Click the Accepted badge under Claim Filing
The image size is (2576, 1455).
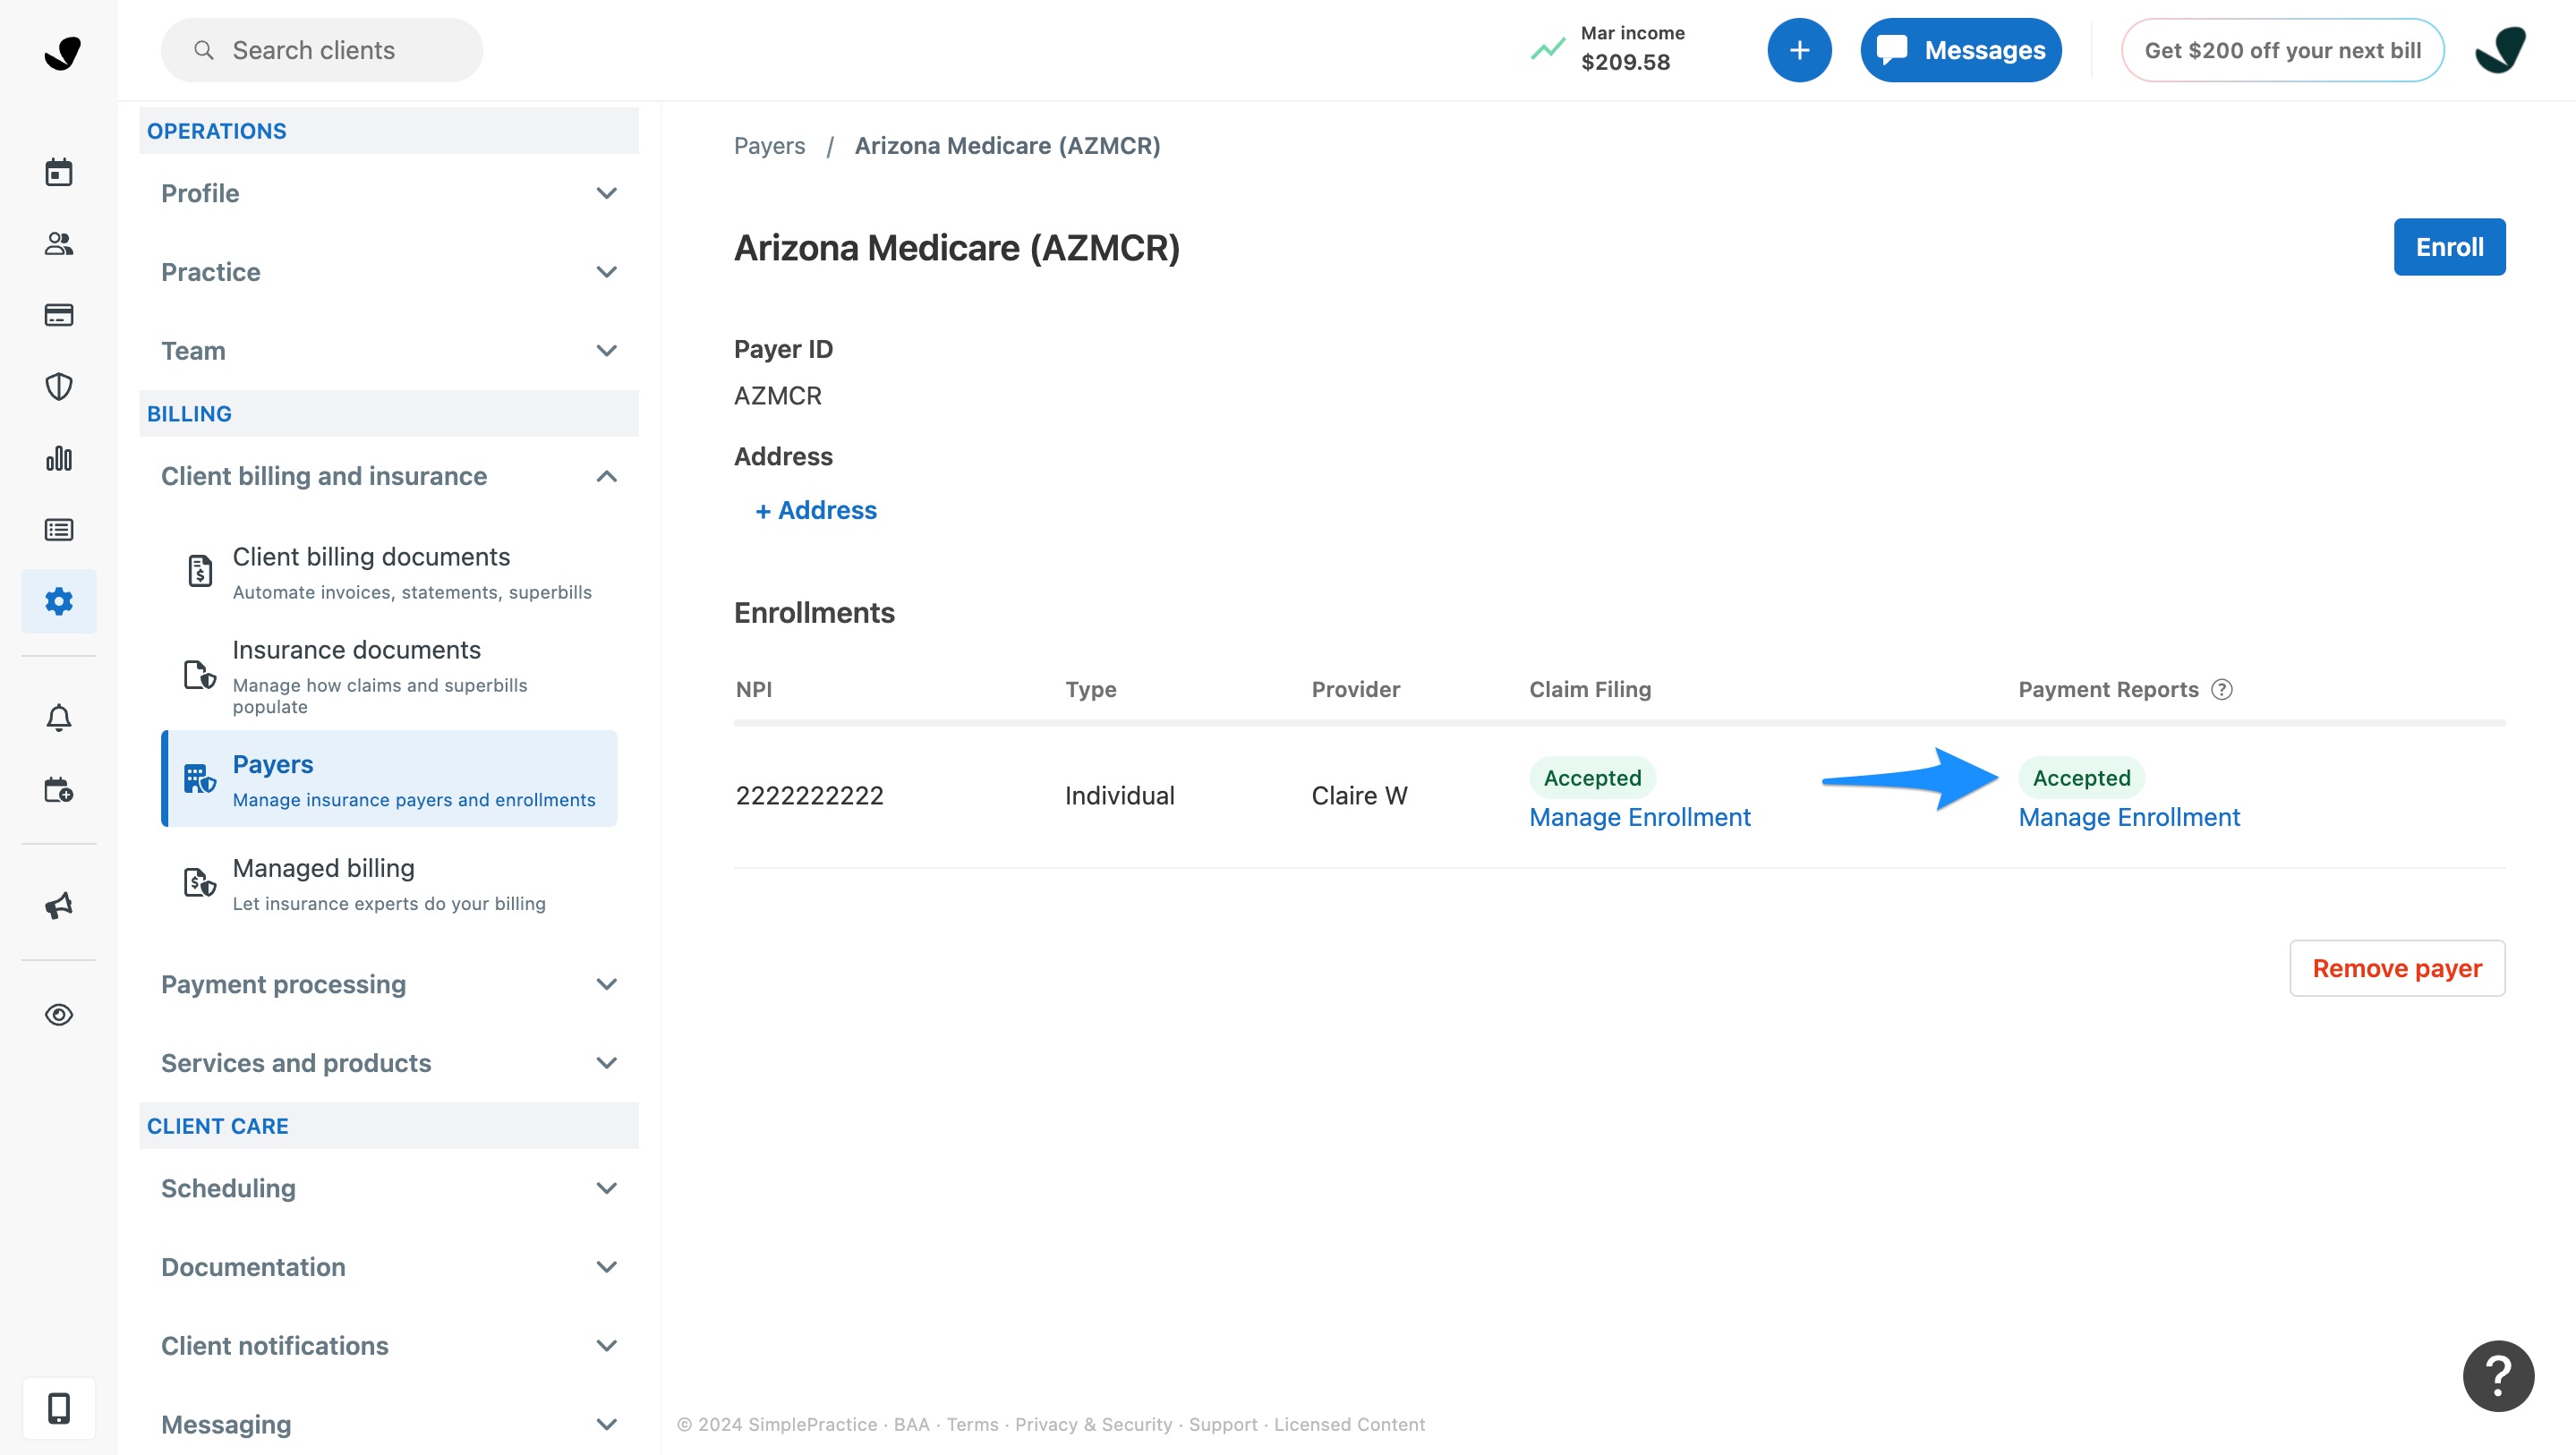[1592, 777]
